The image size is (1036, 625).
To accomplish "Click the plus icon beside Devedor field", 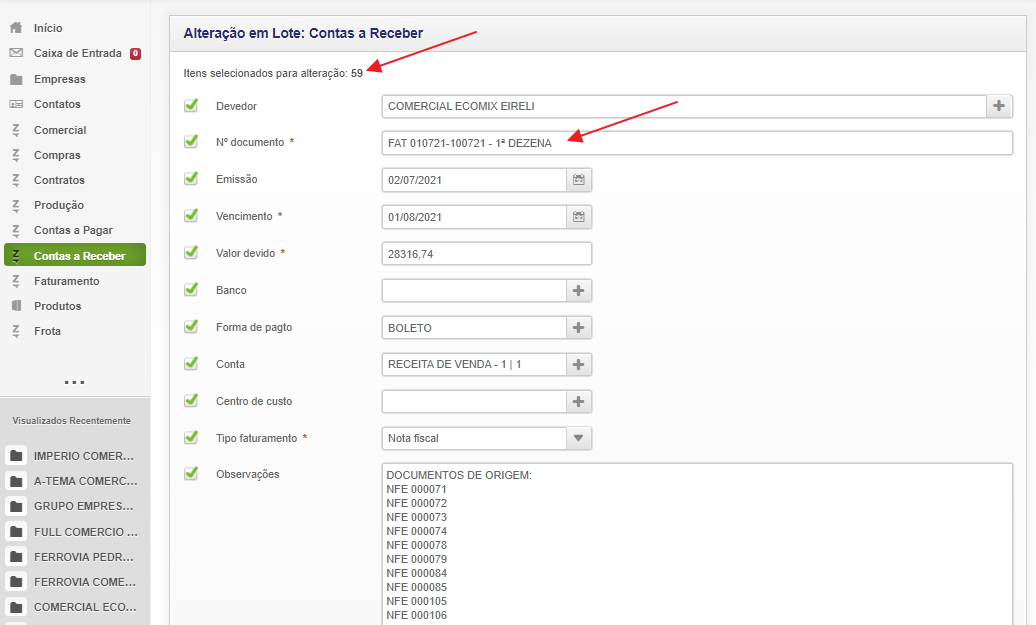I will [999, 106].
